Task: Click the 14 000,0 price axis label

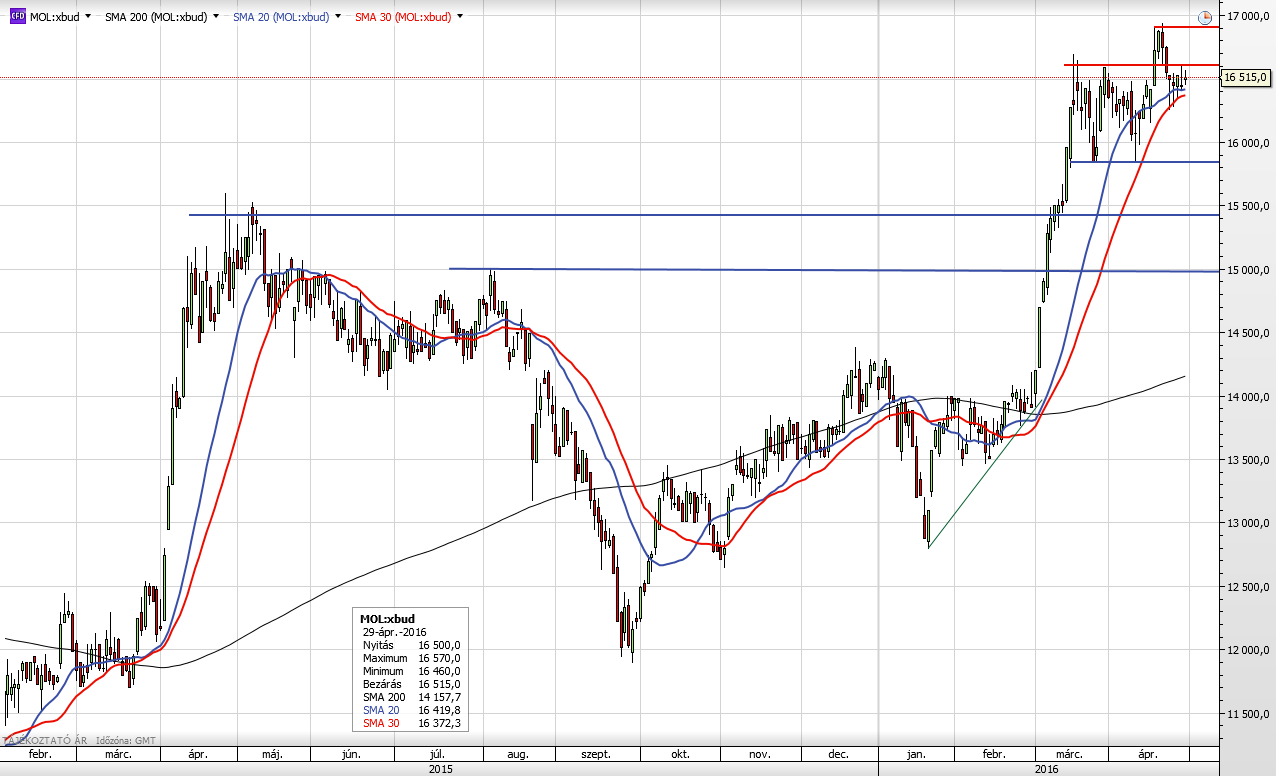Action: 1248,397
